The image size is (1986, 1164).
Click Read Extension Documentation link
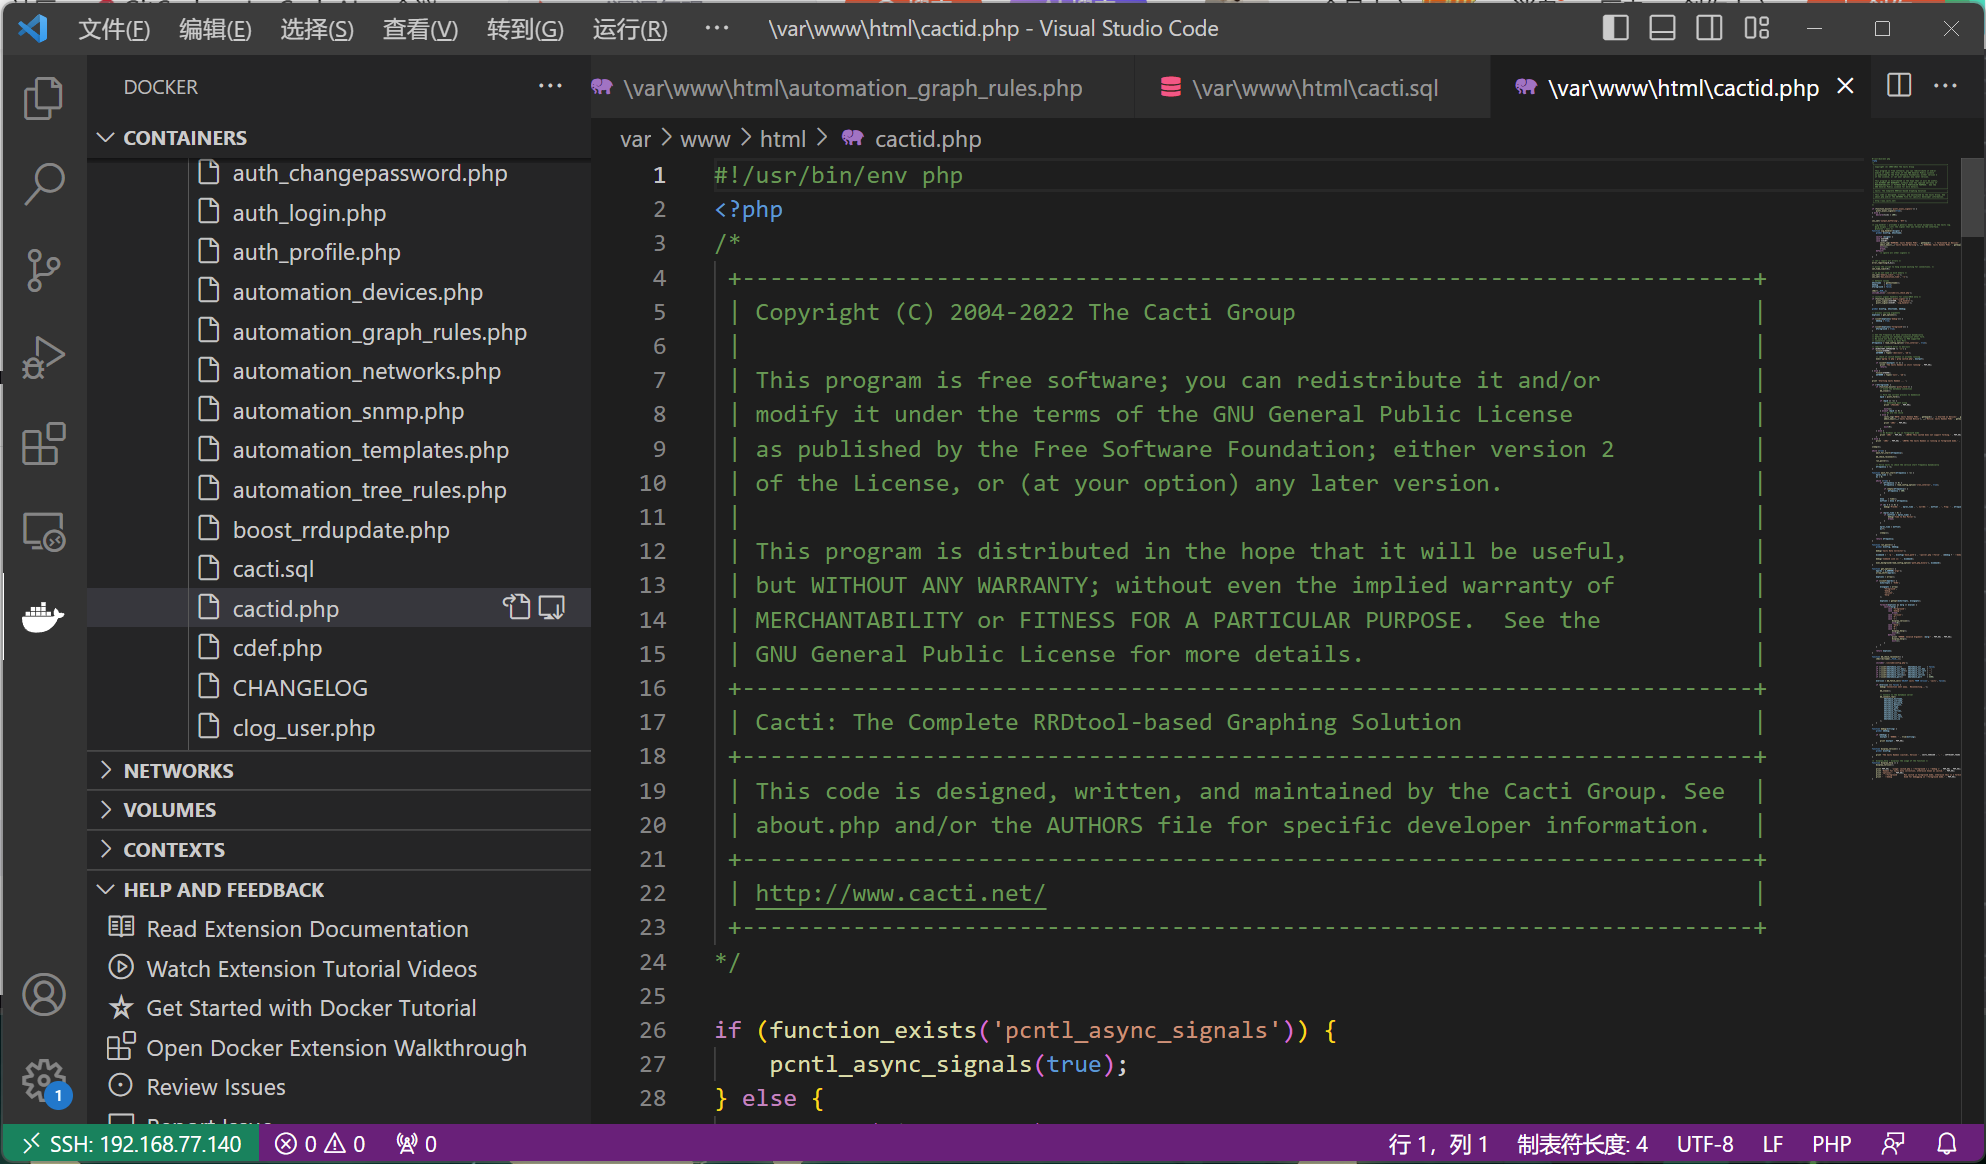click(x=307, y=929)
